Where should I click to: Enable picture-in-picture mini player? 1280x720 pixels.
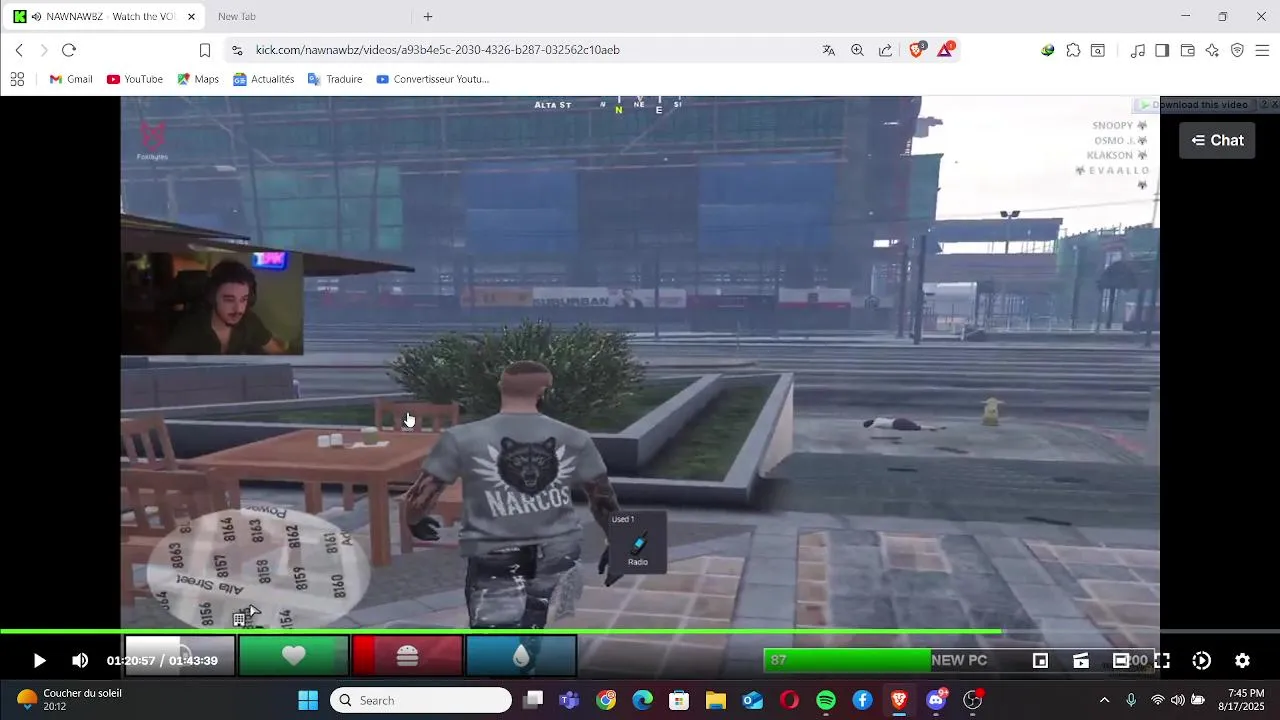[1040, 661]
